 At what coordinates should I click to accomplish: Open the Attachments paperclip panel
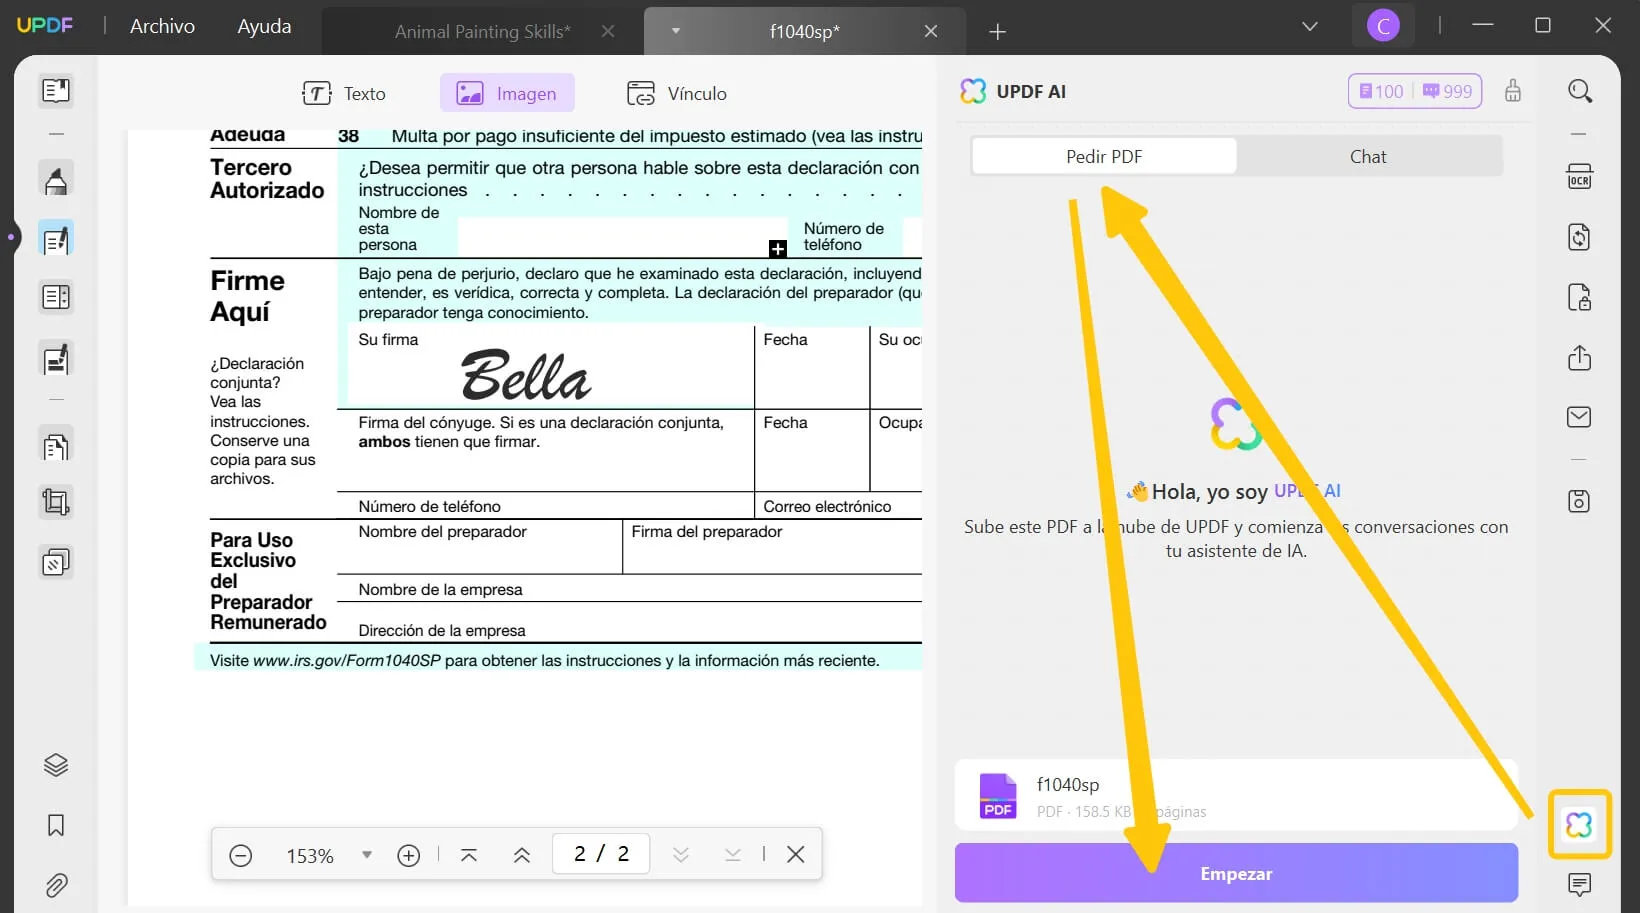pos(56,885)
